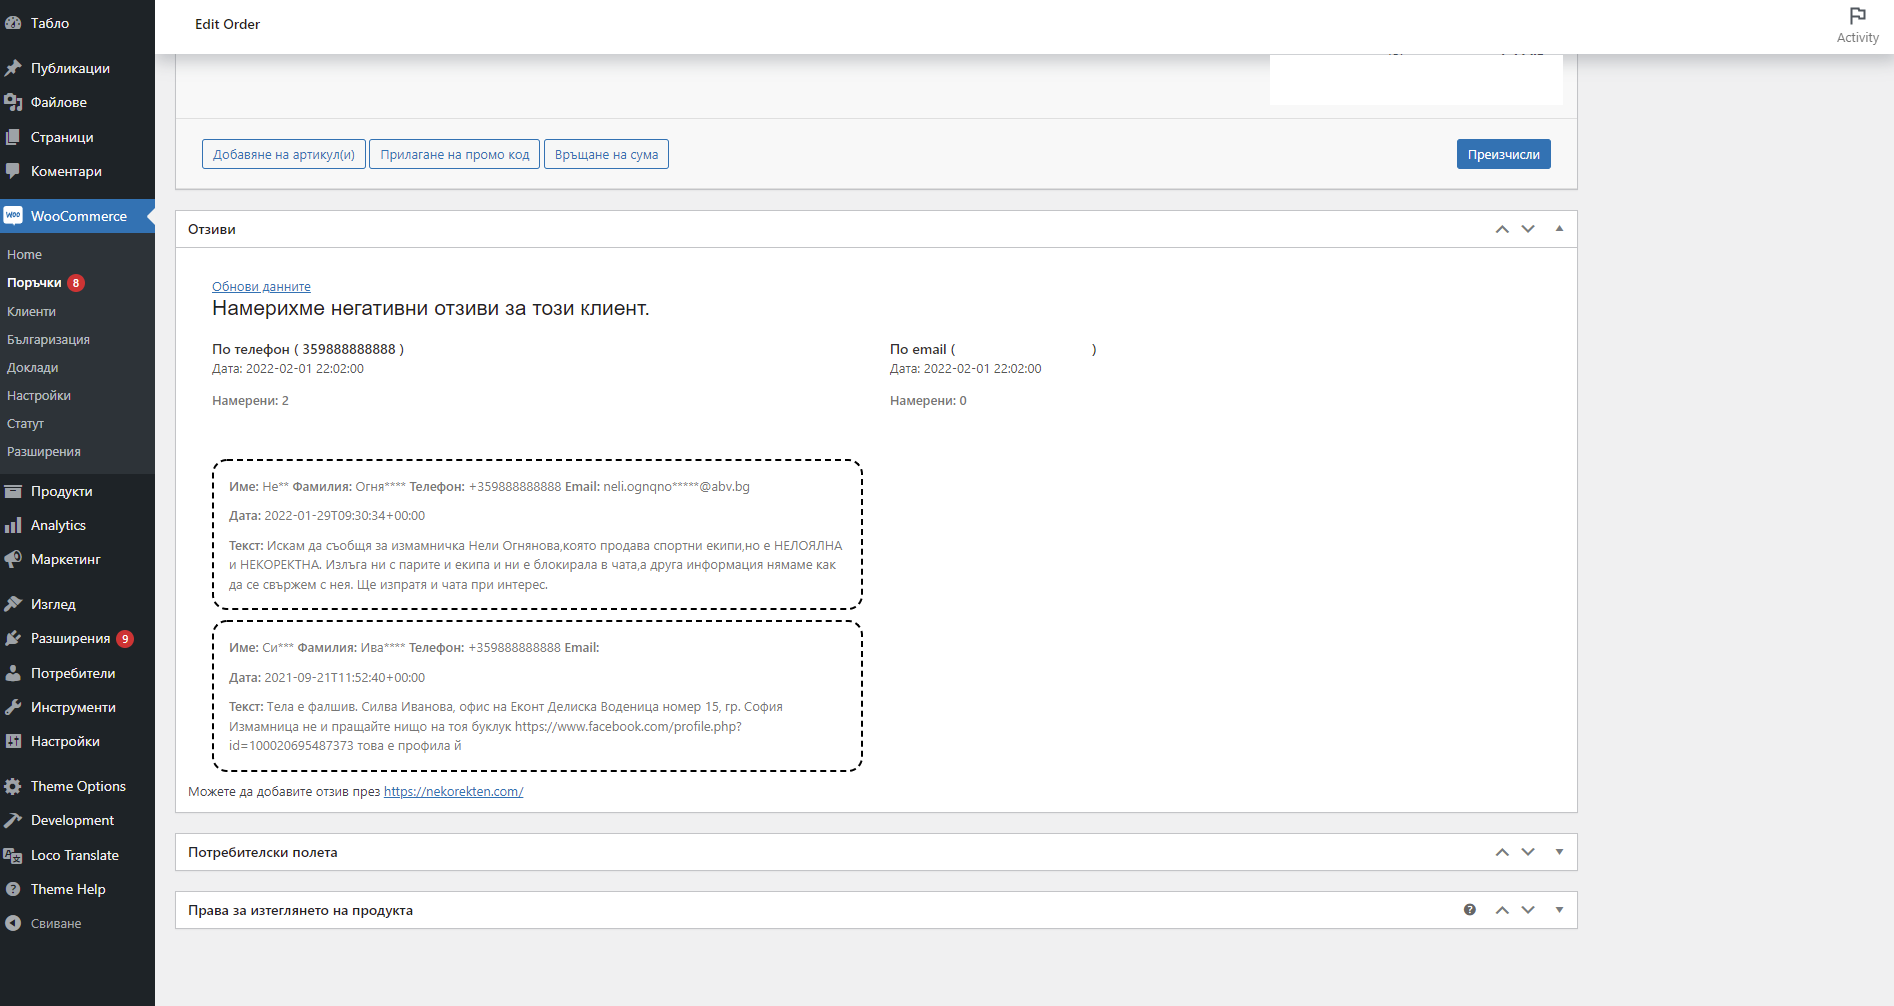Click the Настройки sliders icon at bottom
Screen dimensions: 1894x1006
coord(13,741)
